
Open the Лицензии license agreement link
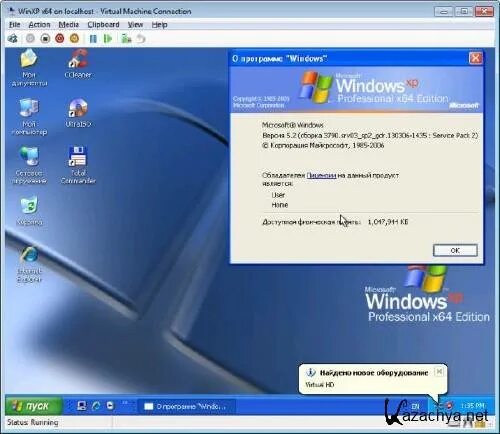point(321,175)
